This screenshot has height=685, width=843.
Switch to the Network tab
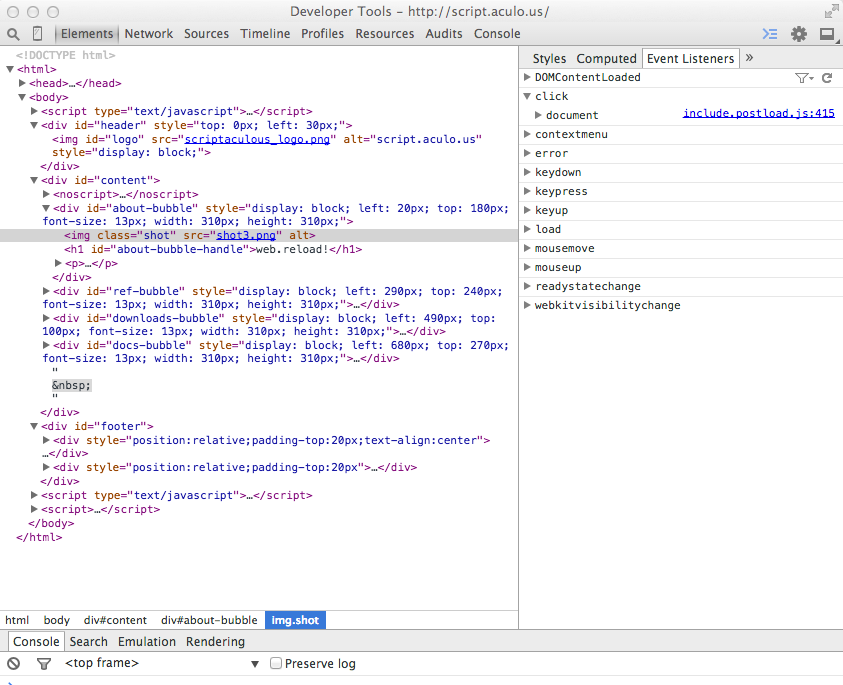point(149,33)
